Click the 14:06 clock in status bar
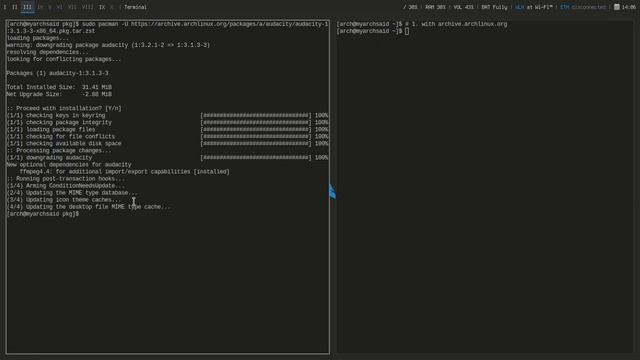This screenshot has height=360, width=640. 629,7
